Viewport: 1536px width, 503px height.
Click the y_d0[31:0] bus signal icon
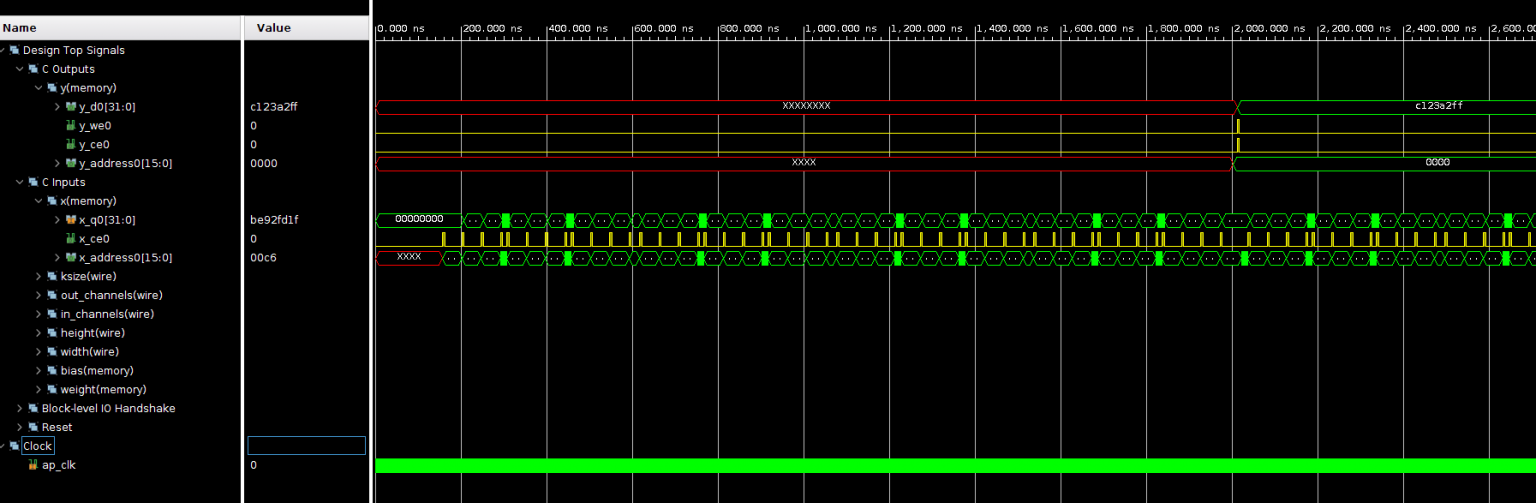pyautogui.click(x=71, y=106)
